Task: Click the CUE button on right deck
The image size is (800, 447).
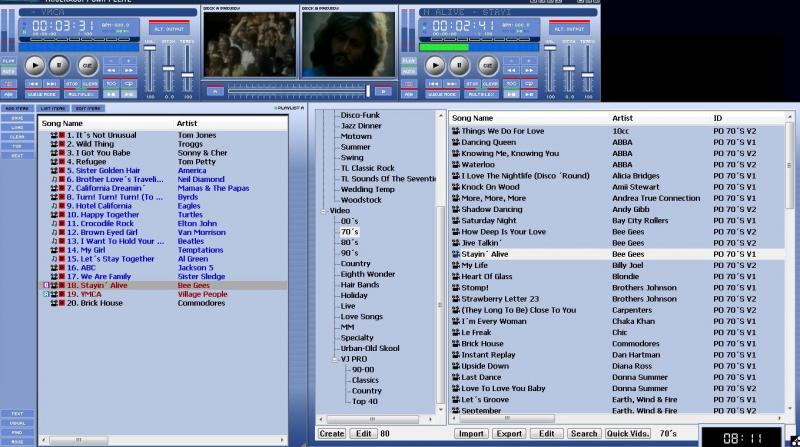Action: coord(488,64)
